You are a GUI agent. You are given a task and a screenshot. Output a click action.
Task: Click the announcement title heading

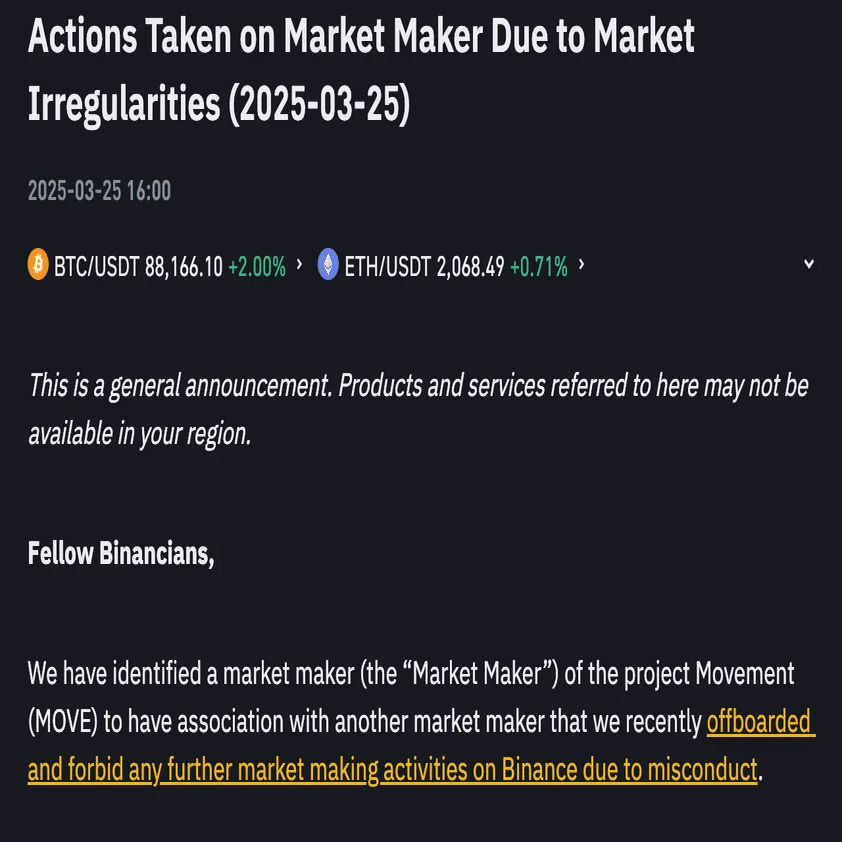360,70
